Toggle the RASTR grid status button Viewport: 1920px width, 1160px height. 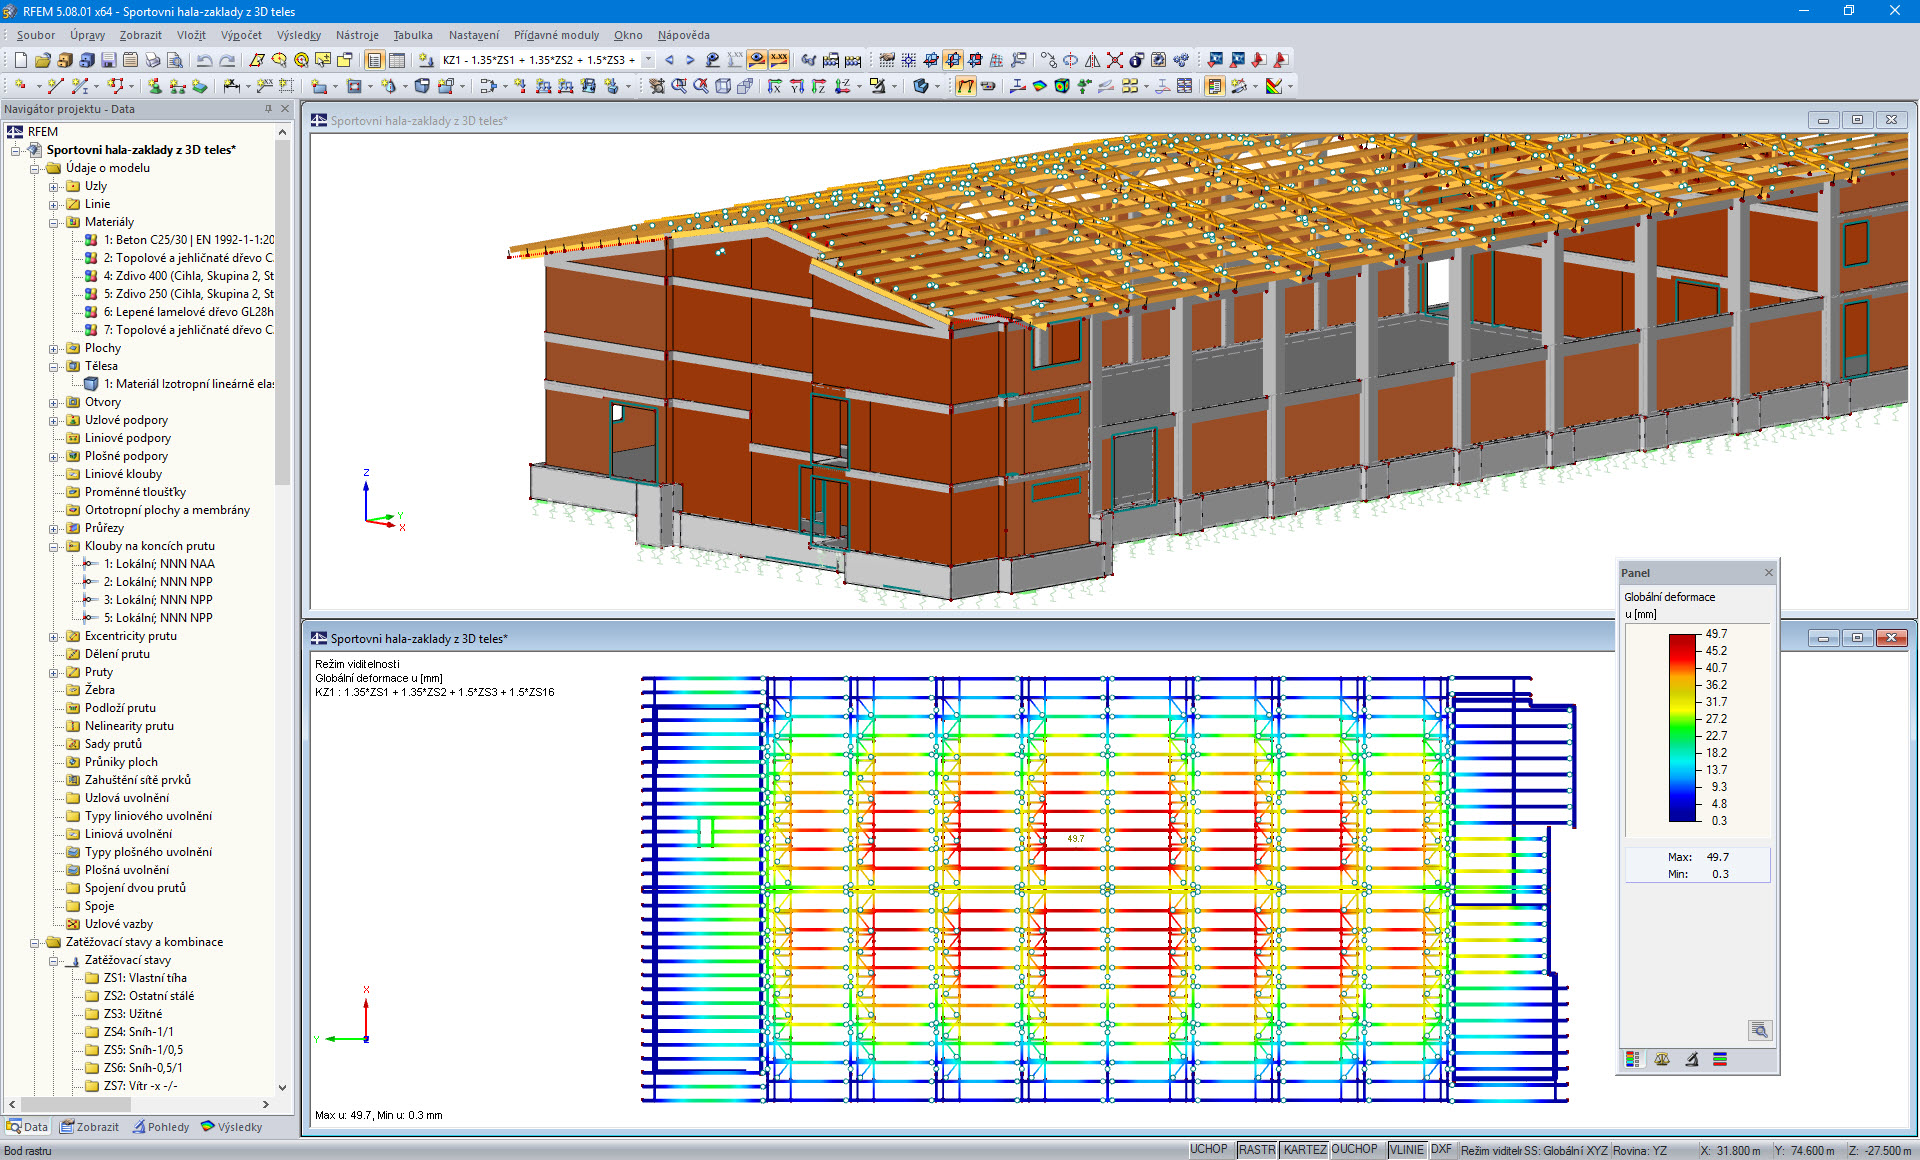[x=1256, y=1150]
